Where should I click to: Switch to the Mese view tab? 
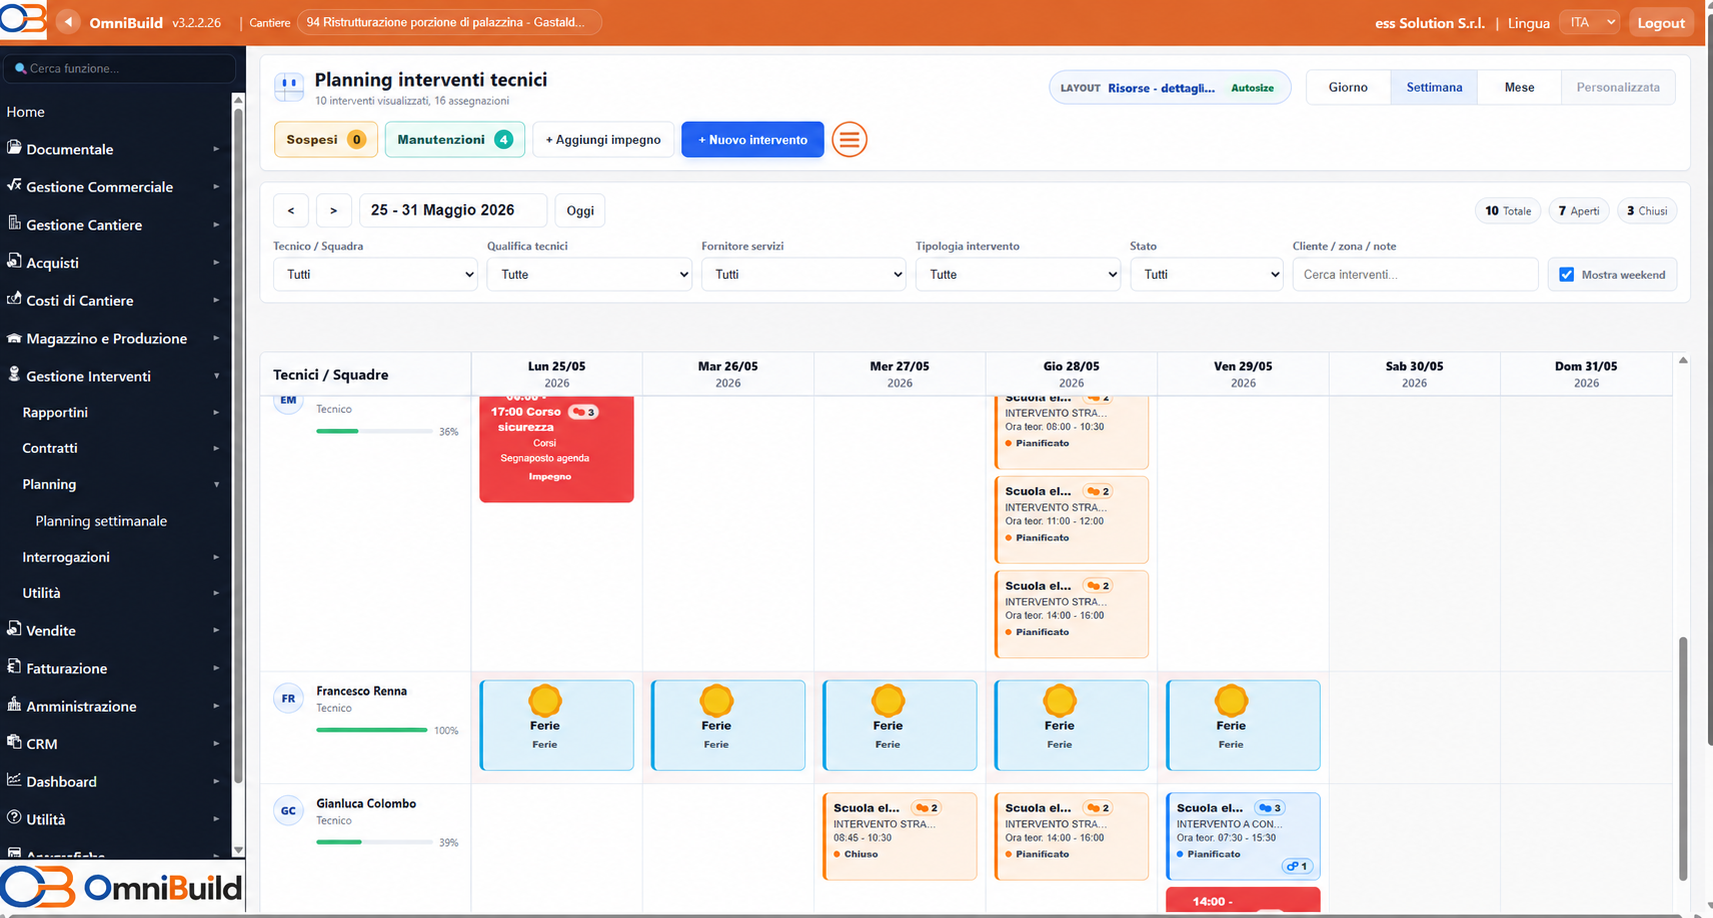(x=1519, y=87)
